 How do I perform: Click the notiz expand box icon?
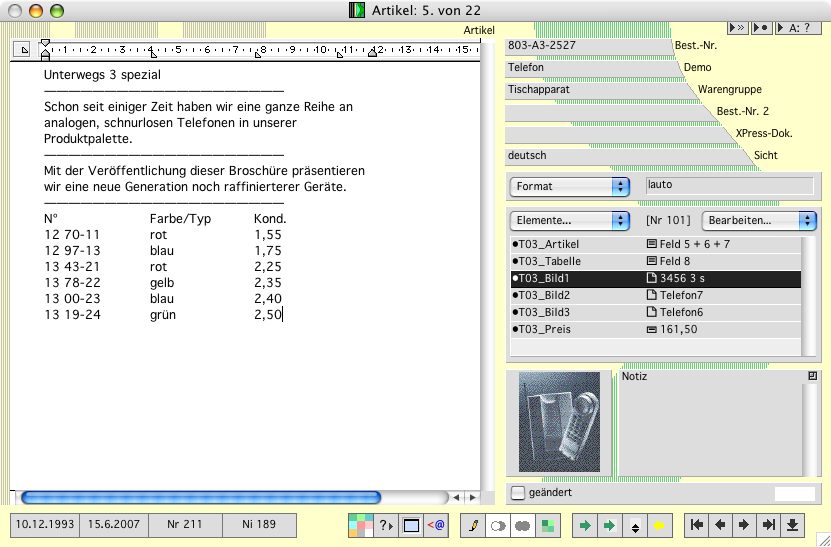tap(813, 377)
